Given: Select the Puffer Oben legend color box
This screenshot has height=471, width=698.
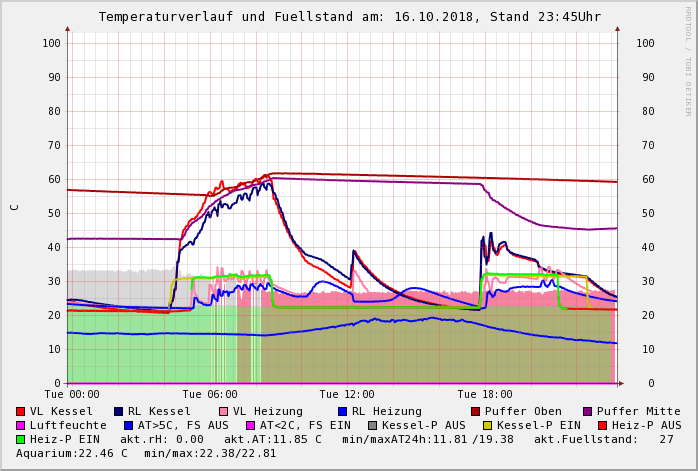Looking at the screenshot, I should (476, 411).
